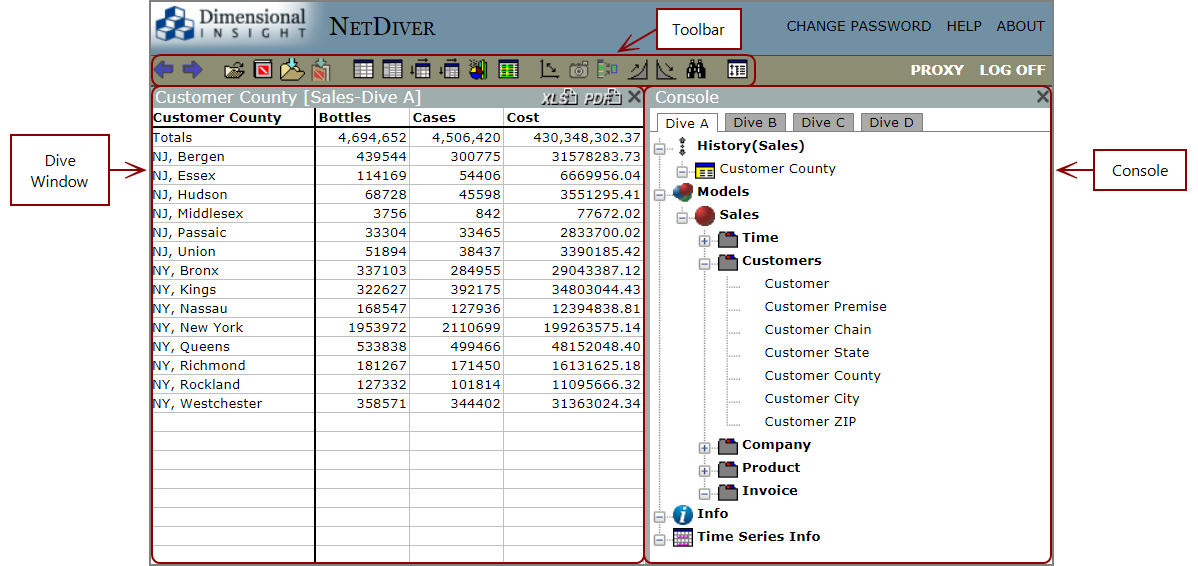Switch to the Dive B tab

(755, 123)
